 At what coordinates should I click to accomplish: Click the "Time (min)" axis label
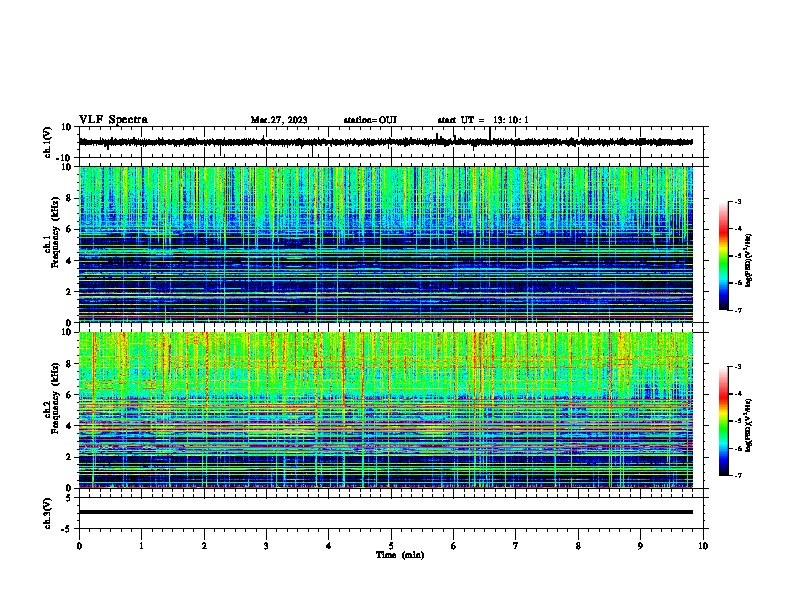point(400,555)
